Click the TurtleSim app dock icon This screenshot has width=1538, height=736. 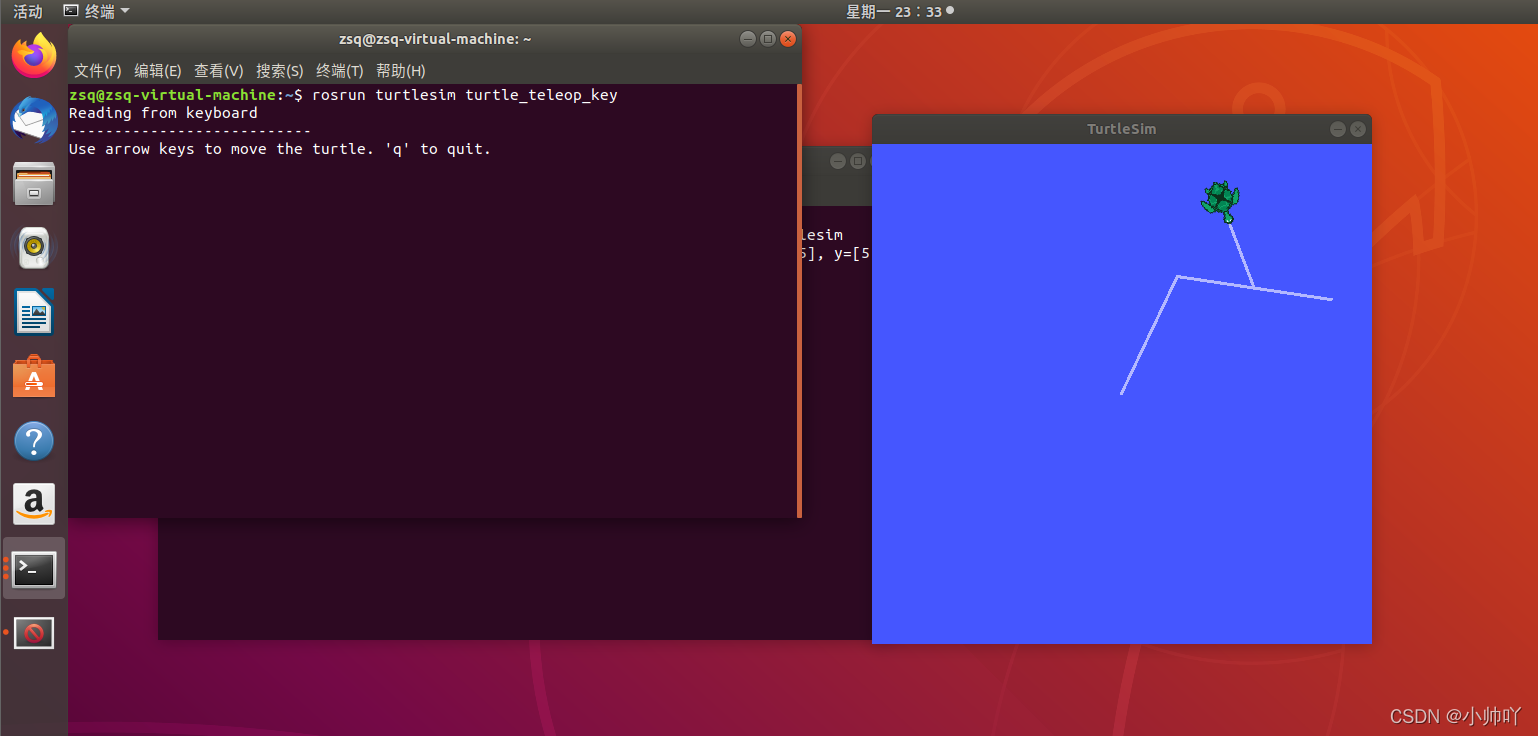pos(34,633)
